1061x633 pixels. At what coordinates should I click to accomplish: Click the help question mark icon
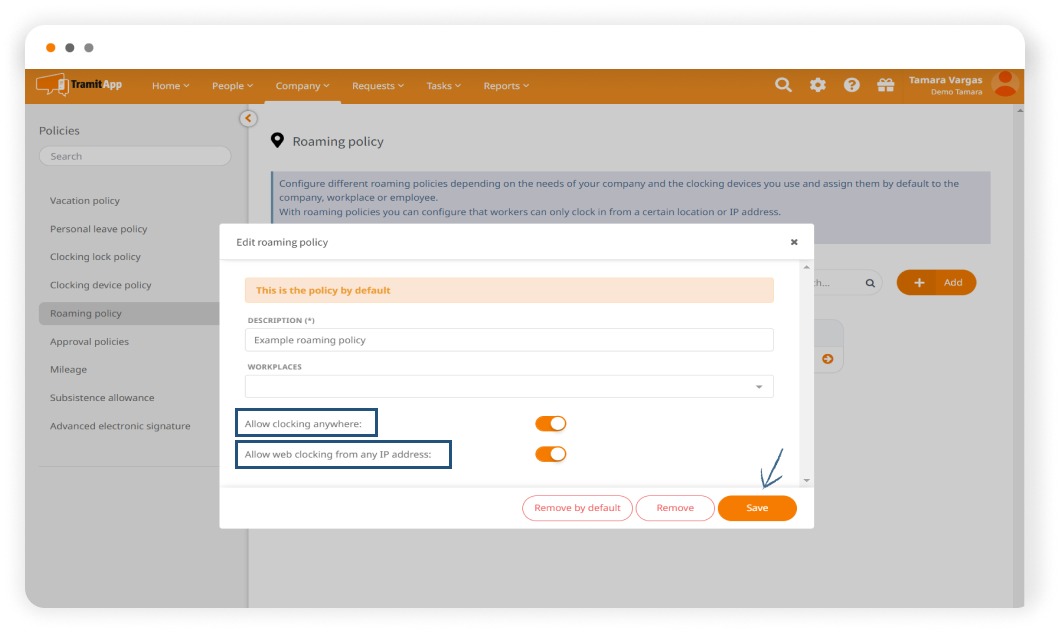coord(851,85)
